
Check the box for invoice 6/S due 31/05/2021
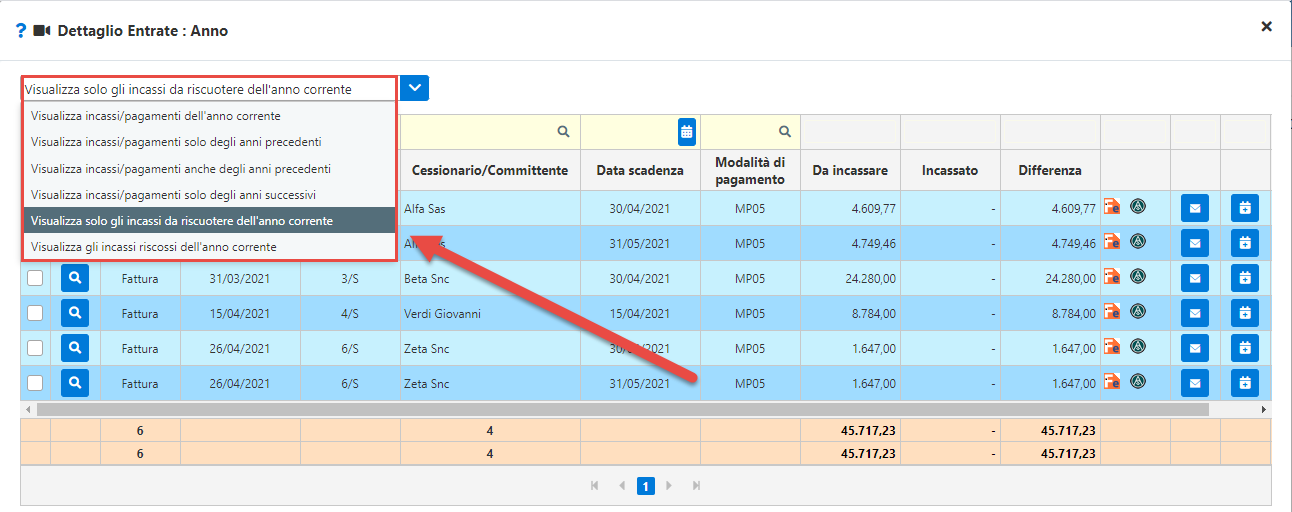coord(35,383)
